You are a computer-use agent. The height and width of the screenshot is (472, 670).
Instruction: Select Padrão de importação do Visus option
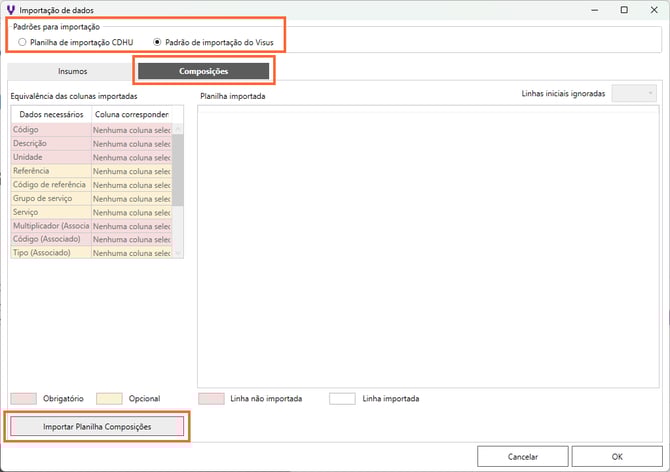pyautogui.click(x=158, y=43)
